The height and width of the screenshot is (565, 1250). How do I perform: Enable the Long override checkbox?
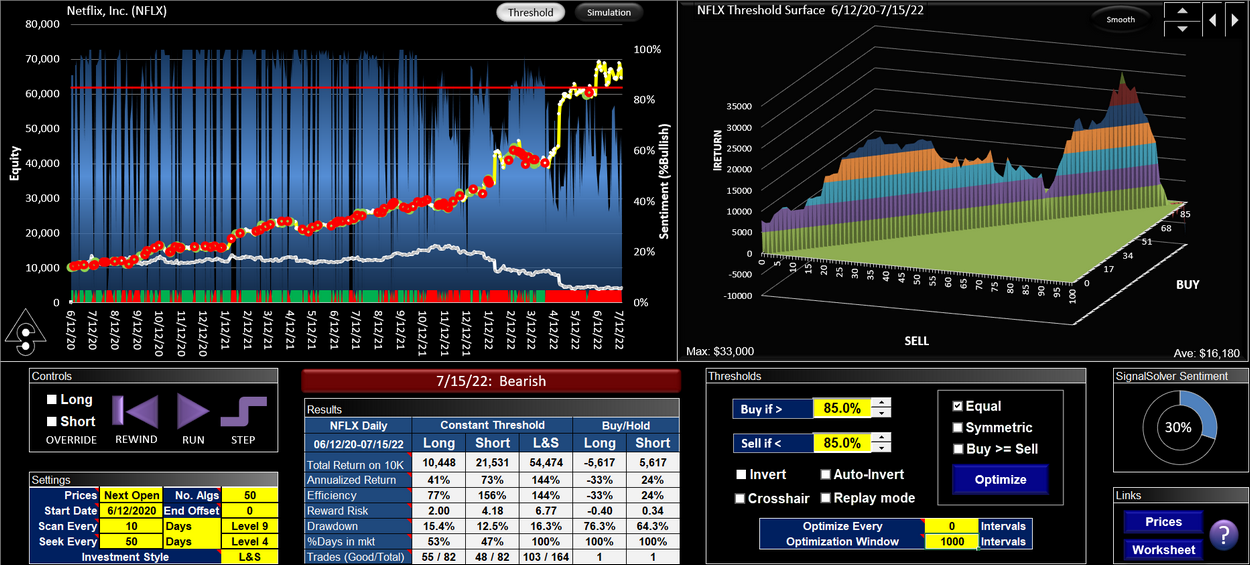(x=53, y=400)
